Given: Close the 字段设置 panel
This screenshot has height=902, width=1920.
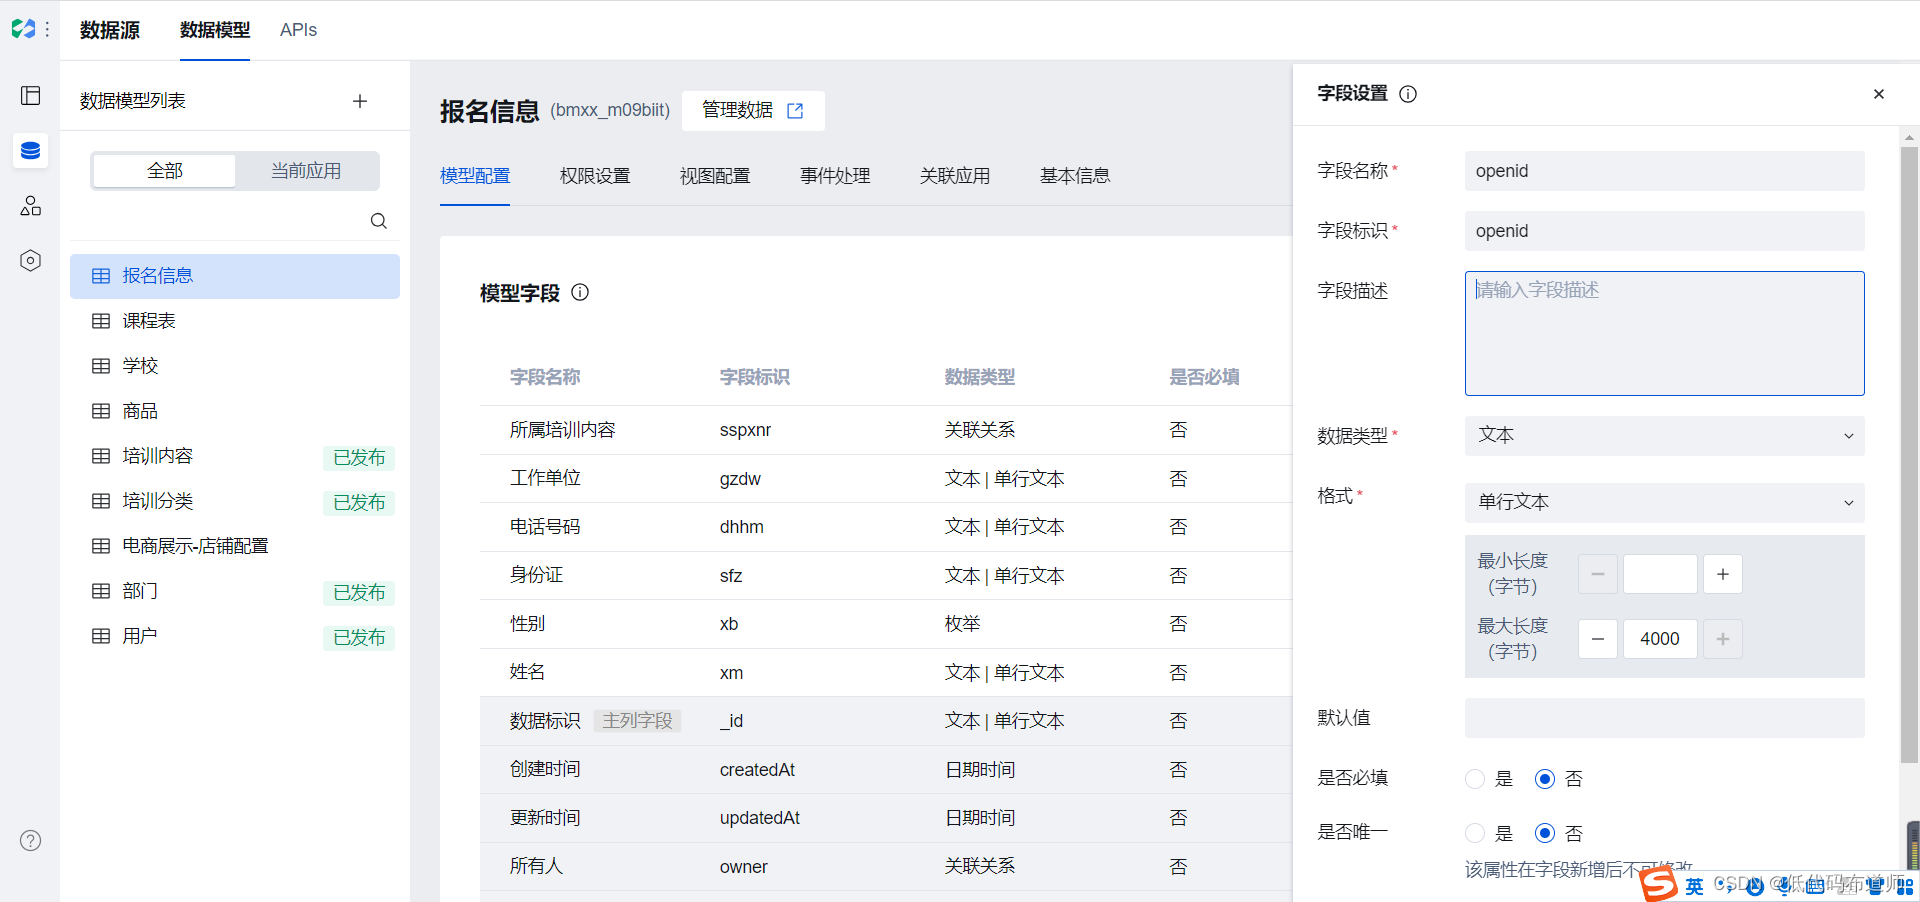Looking at the screenshot, I should coord(1879,94).
